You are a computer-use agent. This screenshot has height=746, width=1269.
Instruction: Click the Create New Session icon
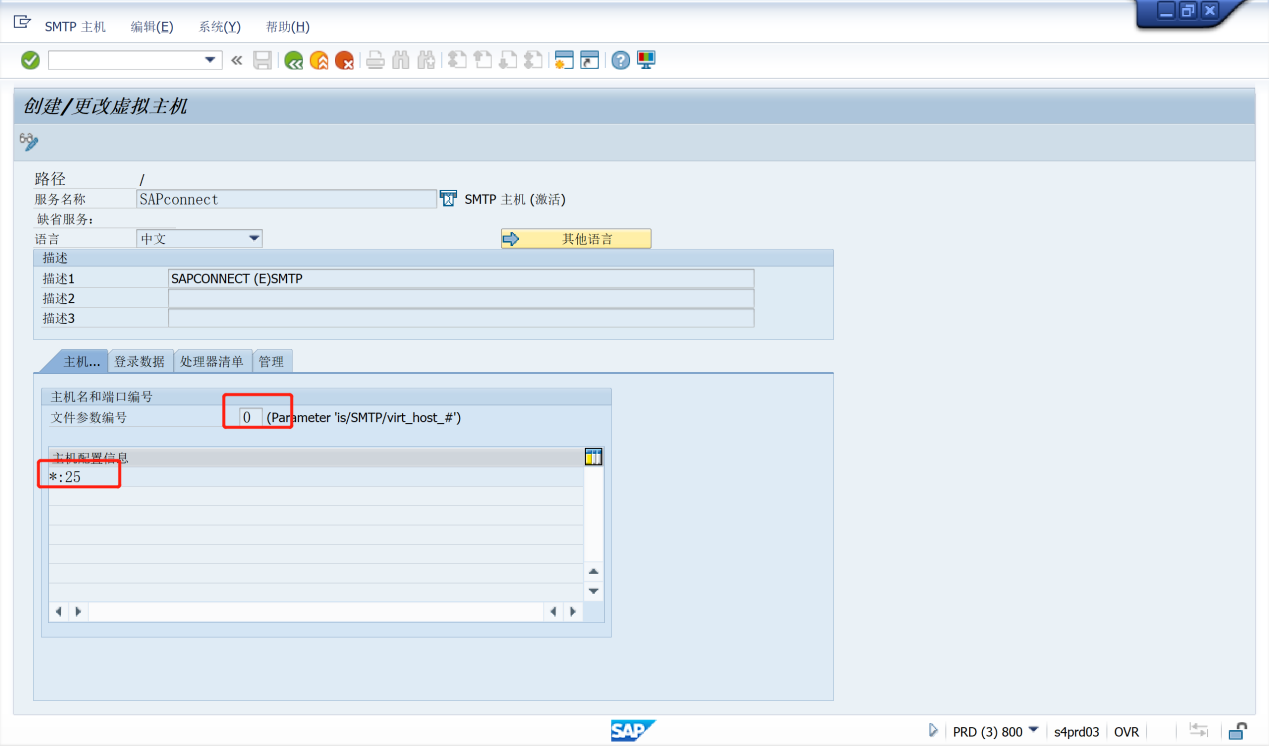click(564, 60)
